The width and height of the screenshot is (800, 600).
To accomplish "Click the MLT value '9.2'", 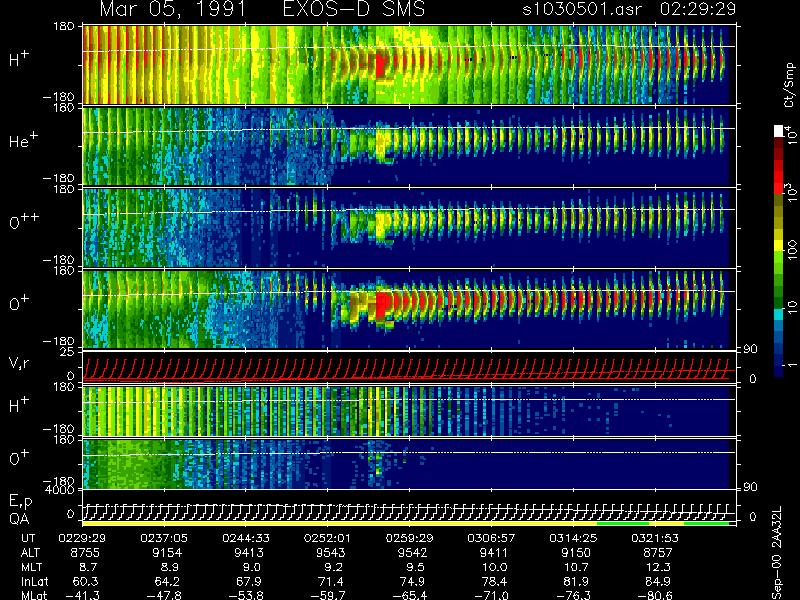I will point(333,567).
